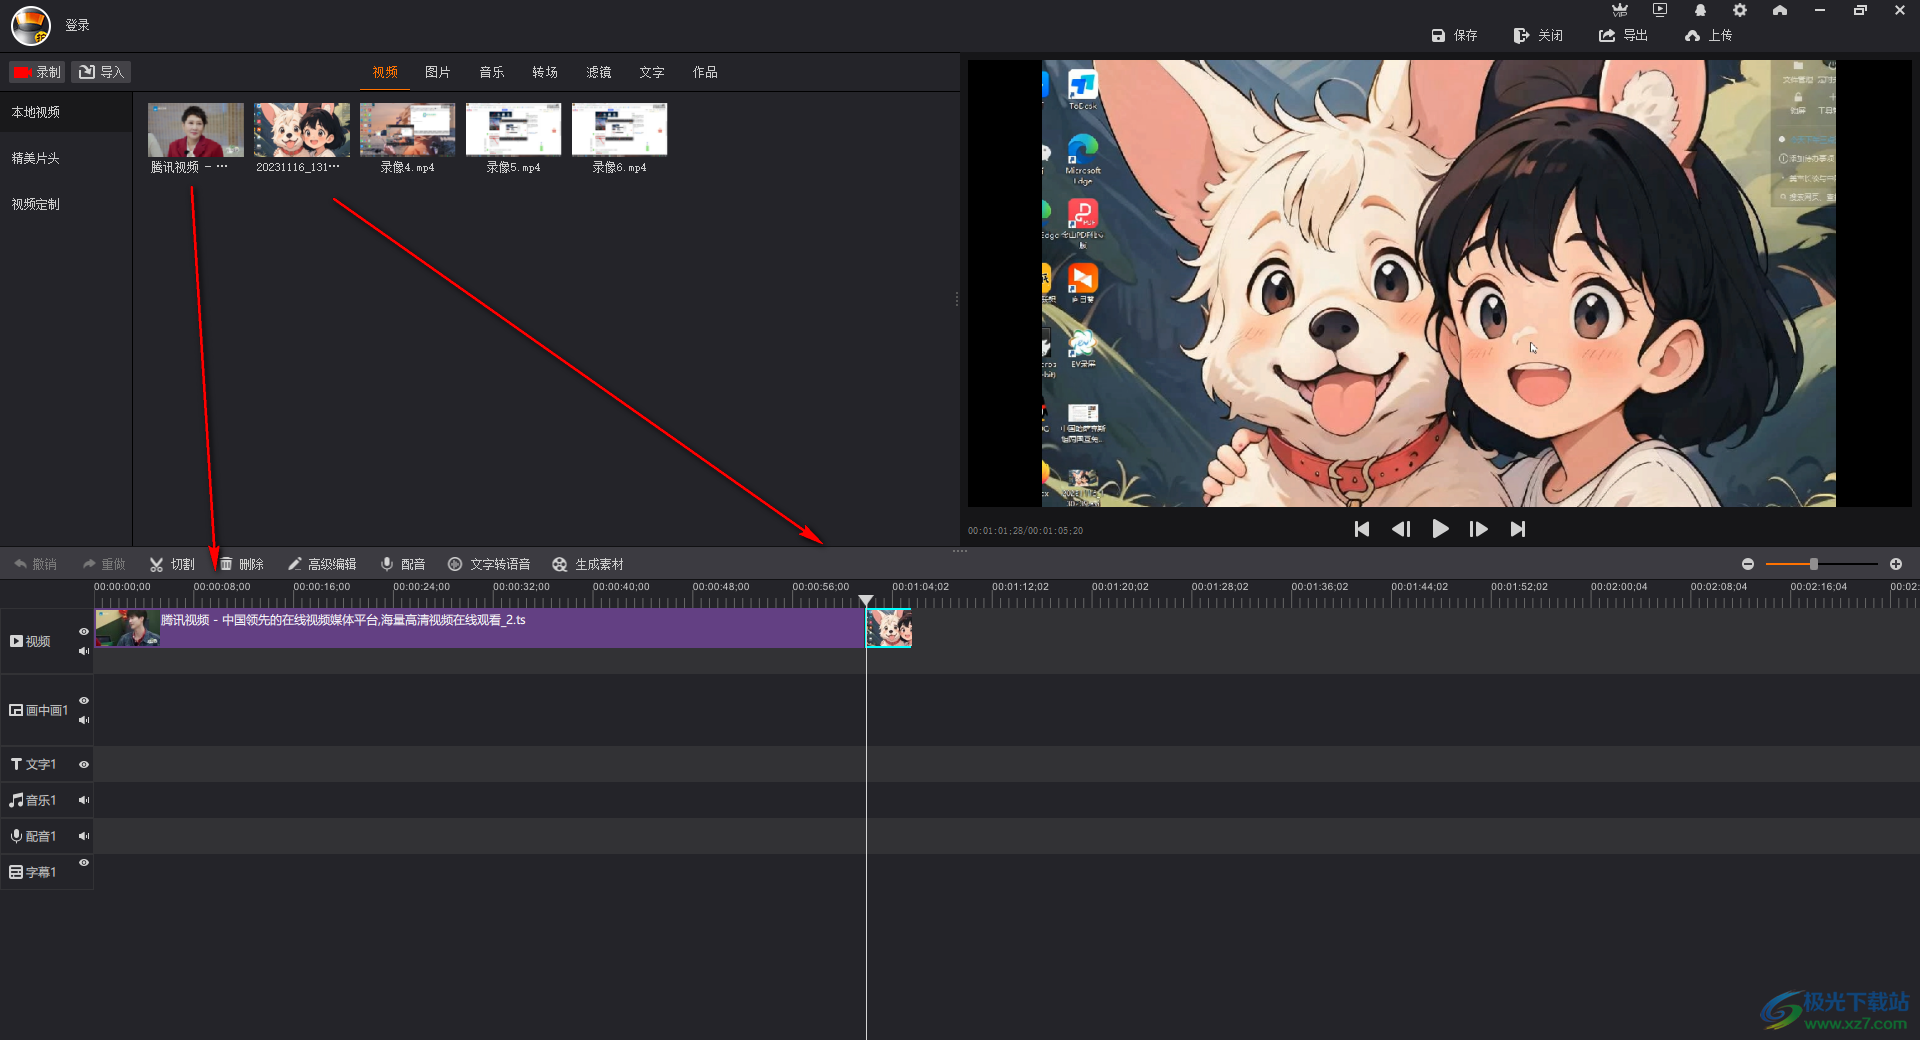Viewport: 1920px width, 1040px height.
Task: Mute the 配音1 track
Action: tap(84, 836)
